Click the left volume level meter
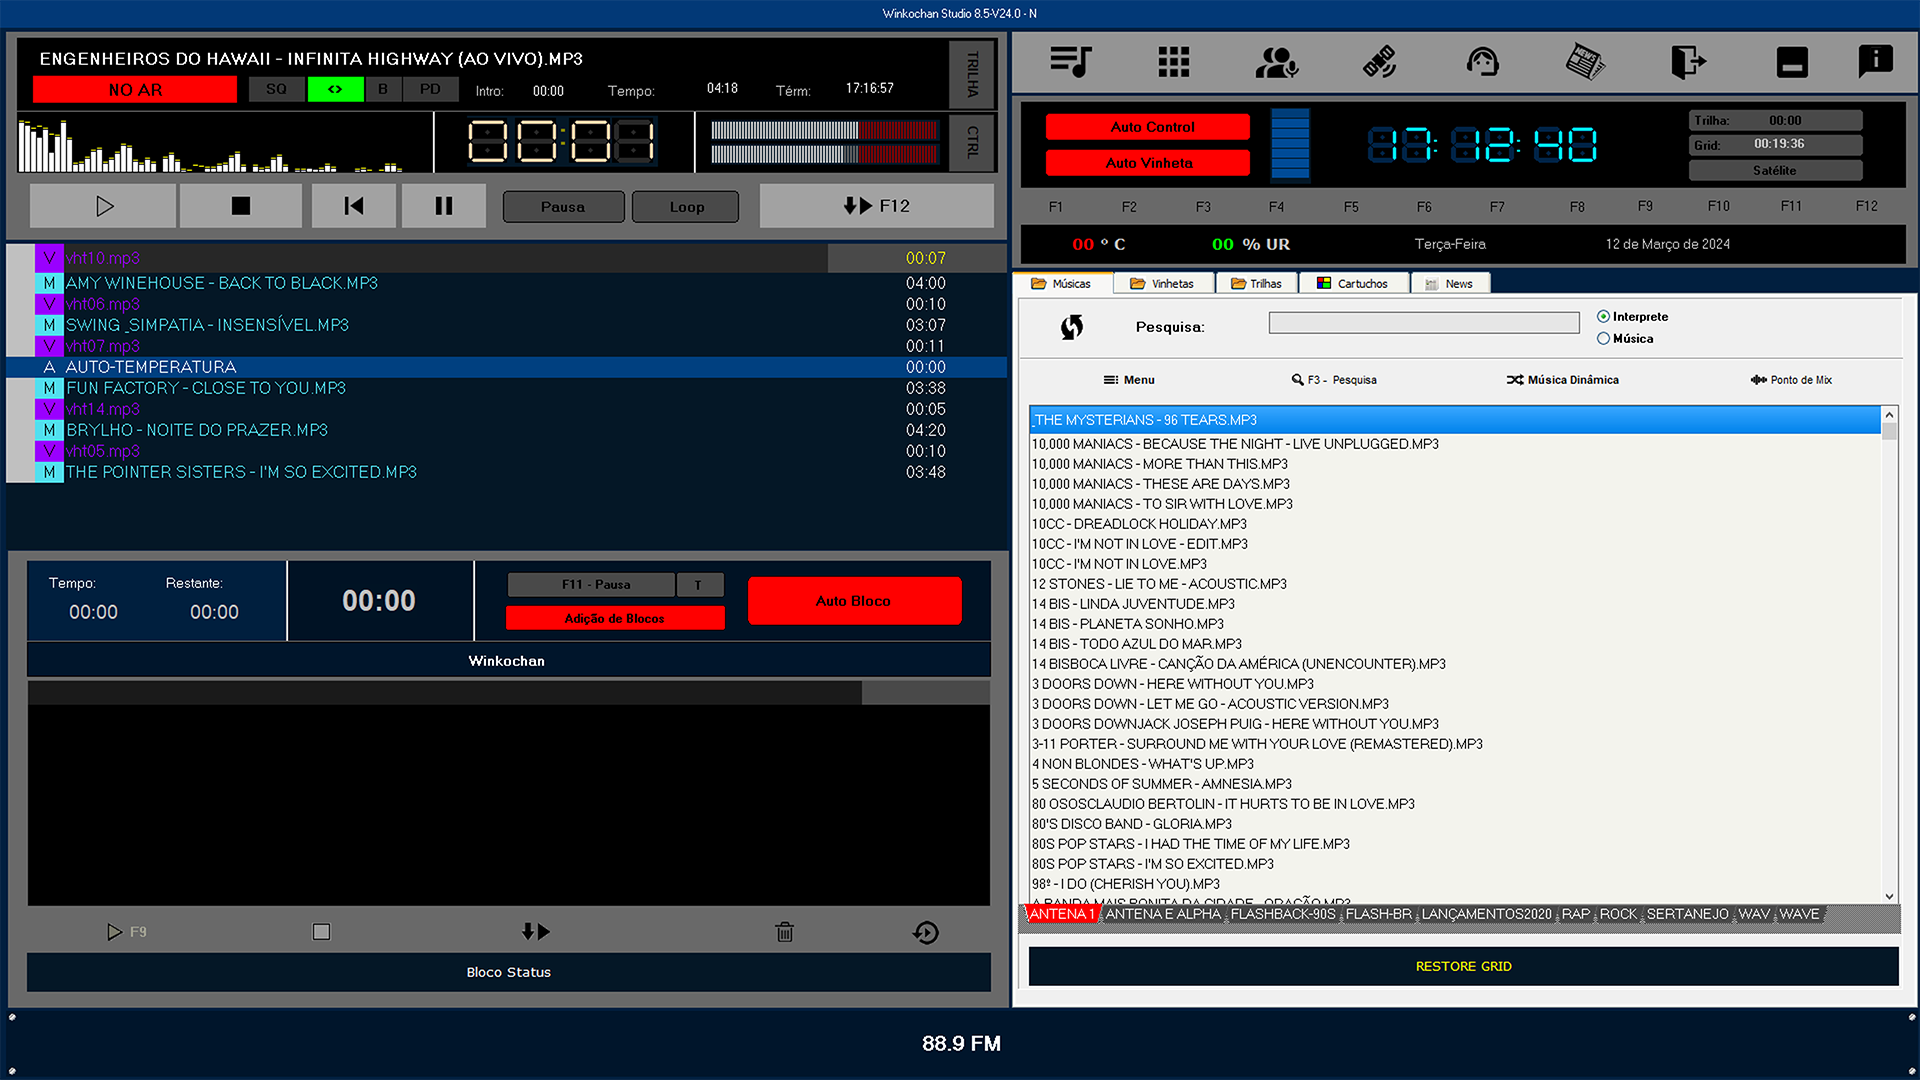1920x1080 pixels. (824, 130)
